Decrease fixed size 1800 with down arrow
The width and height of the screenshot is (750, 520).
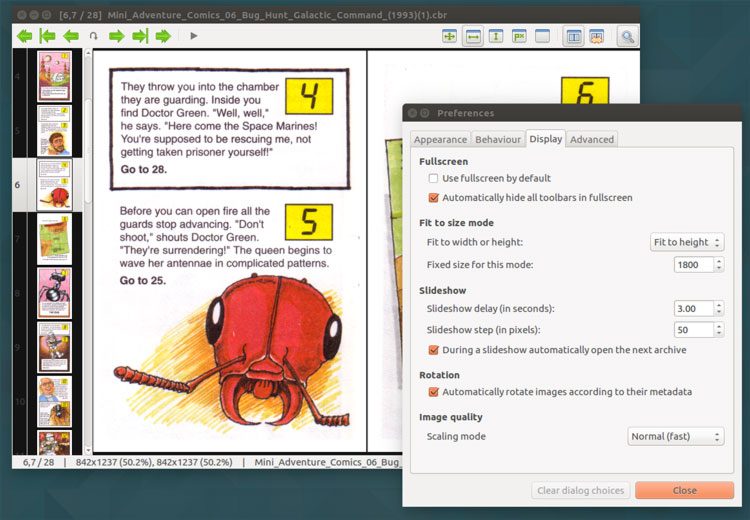click(718, 268)
